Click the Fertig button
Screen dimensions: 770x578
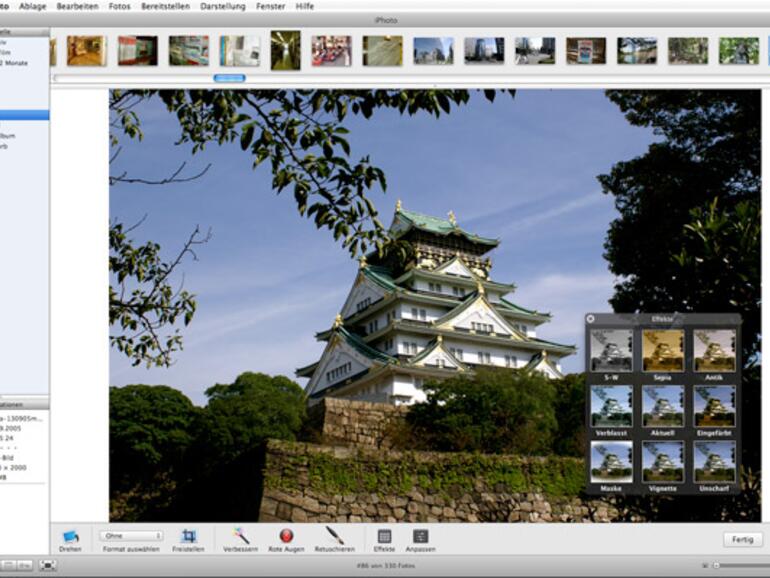[742, 539]
